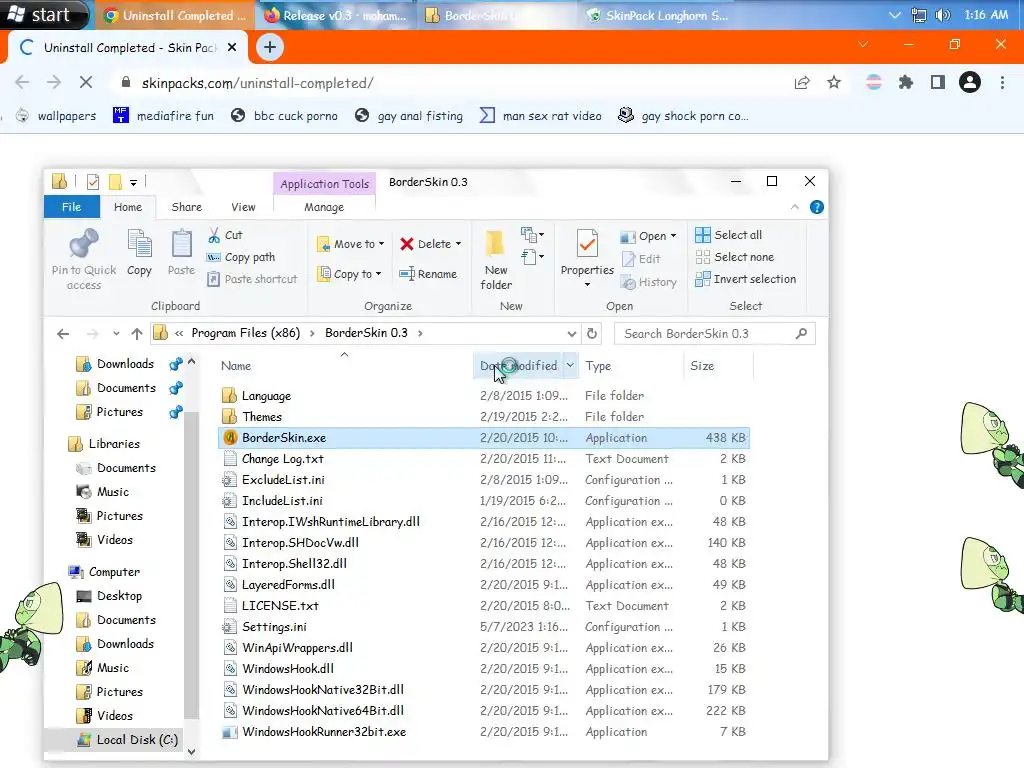This screenshot has width=1024, height=768.
Task: Switch to the Home ribbon tab
Action: [x=127, y=207]
